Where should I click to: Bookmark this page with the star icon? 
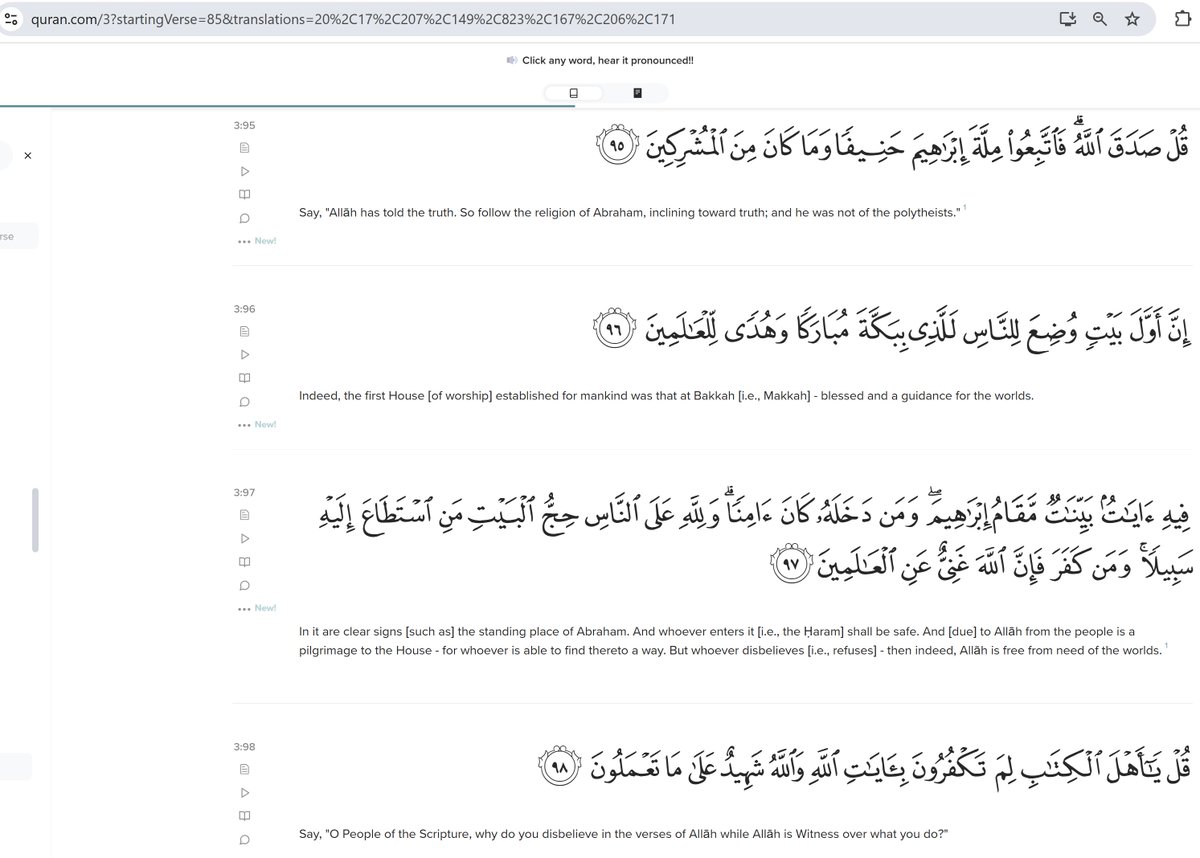pyautogui.click(x=1132, y=18)
